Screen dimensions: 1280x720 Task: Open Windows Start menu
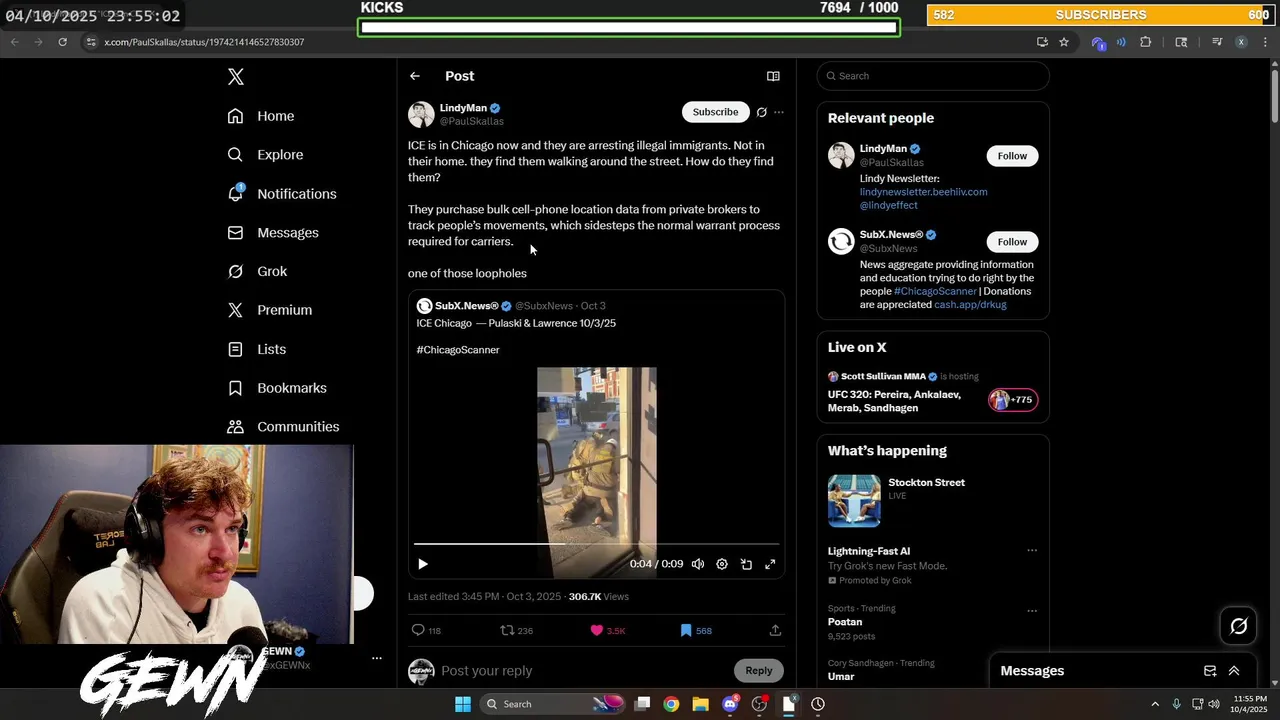coord(463,704)
